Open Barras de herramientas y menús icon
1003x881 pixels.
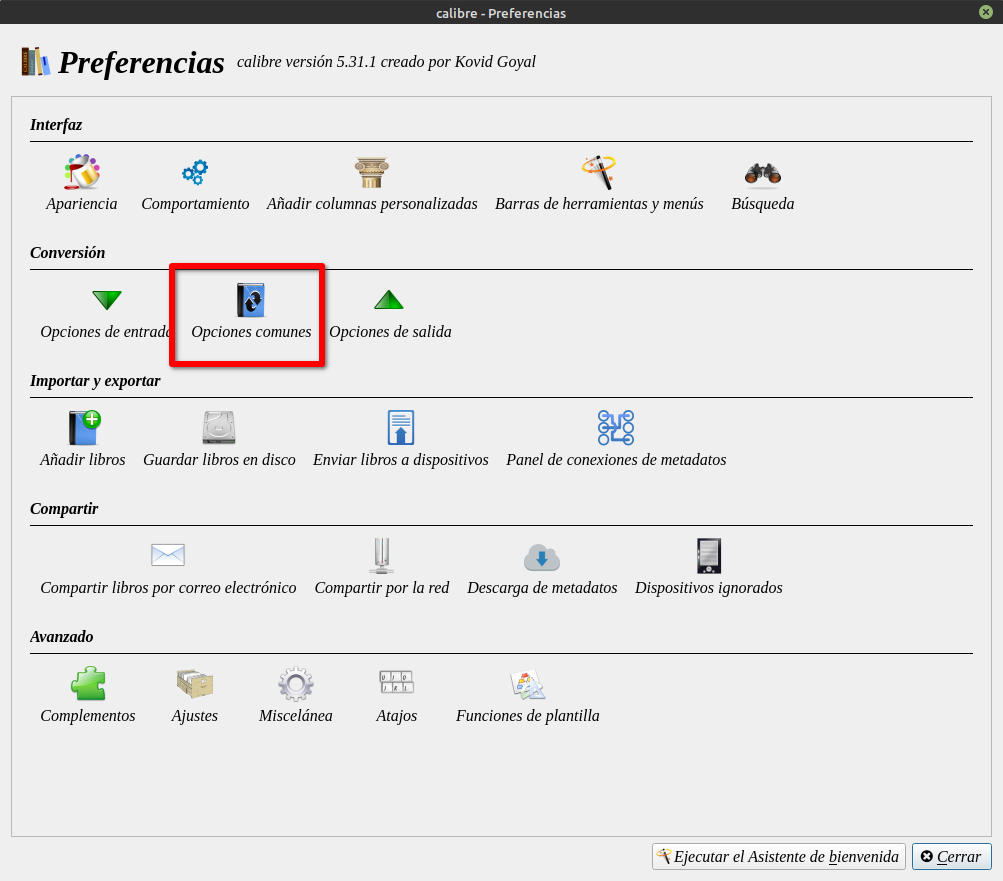point(599,171)
